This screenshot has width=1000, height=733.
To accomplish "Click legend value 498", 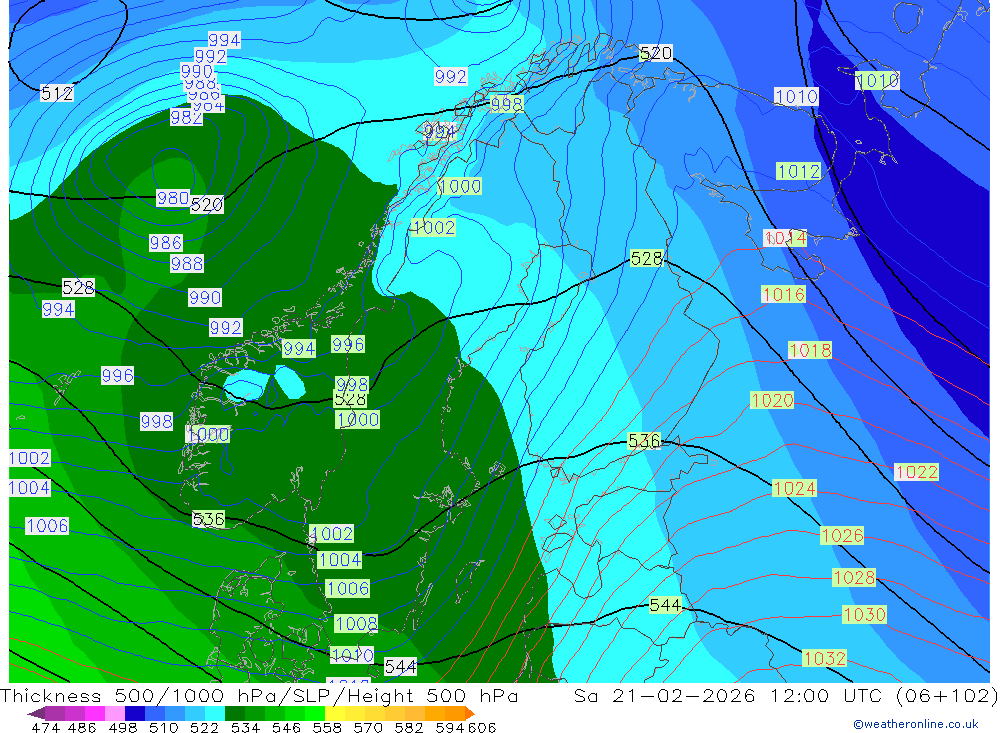I will point(123,727).
